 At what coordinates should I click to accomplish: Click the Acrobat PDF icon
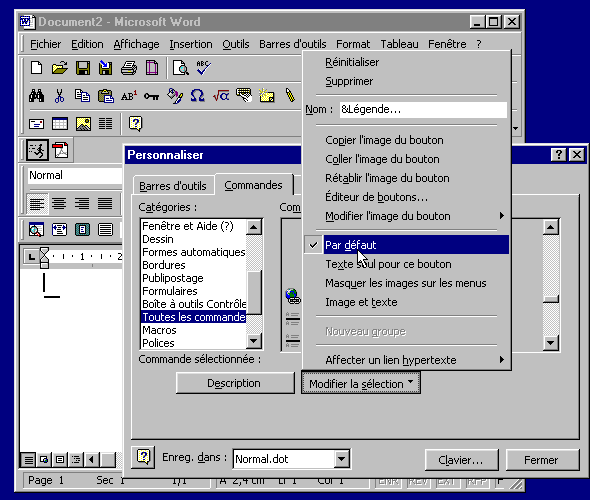pyautogui.click(x=61, y=150)
